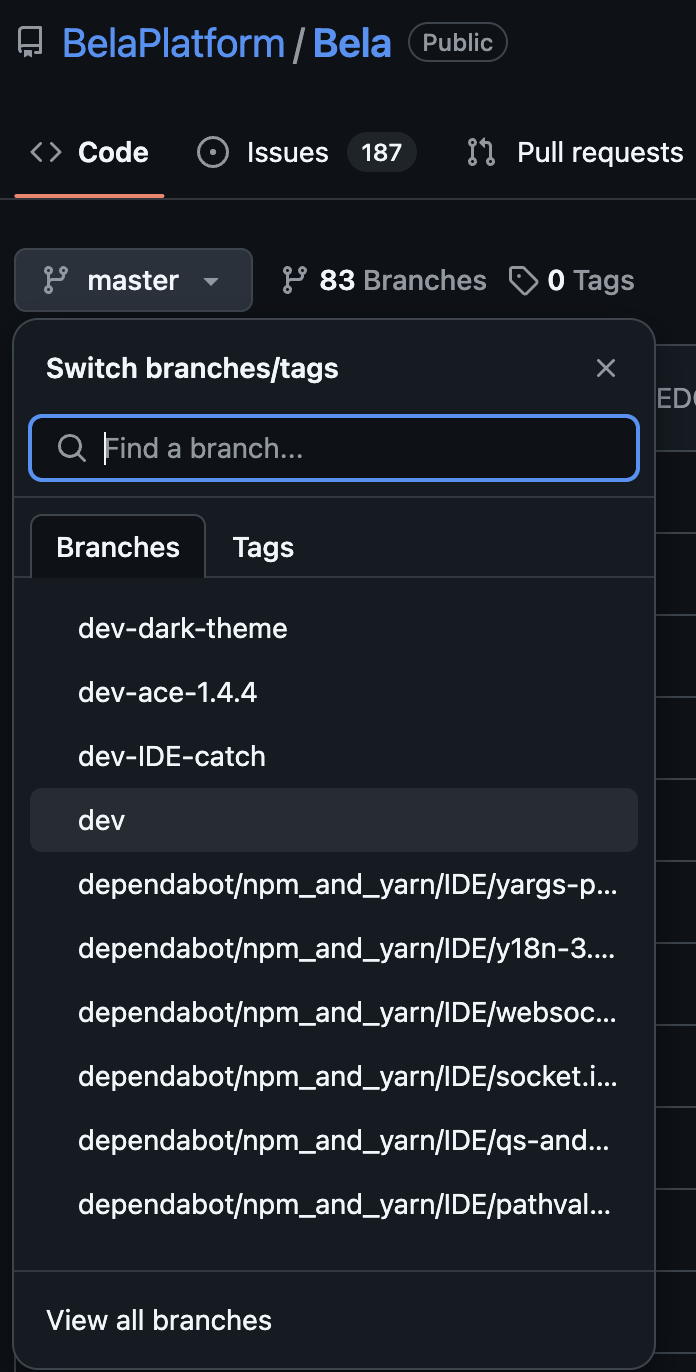Switch to the Tags tab in the popup
Viewport: 696px width, 1372px height.
pos(263,547)
